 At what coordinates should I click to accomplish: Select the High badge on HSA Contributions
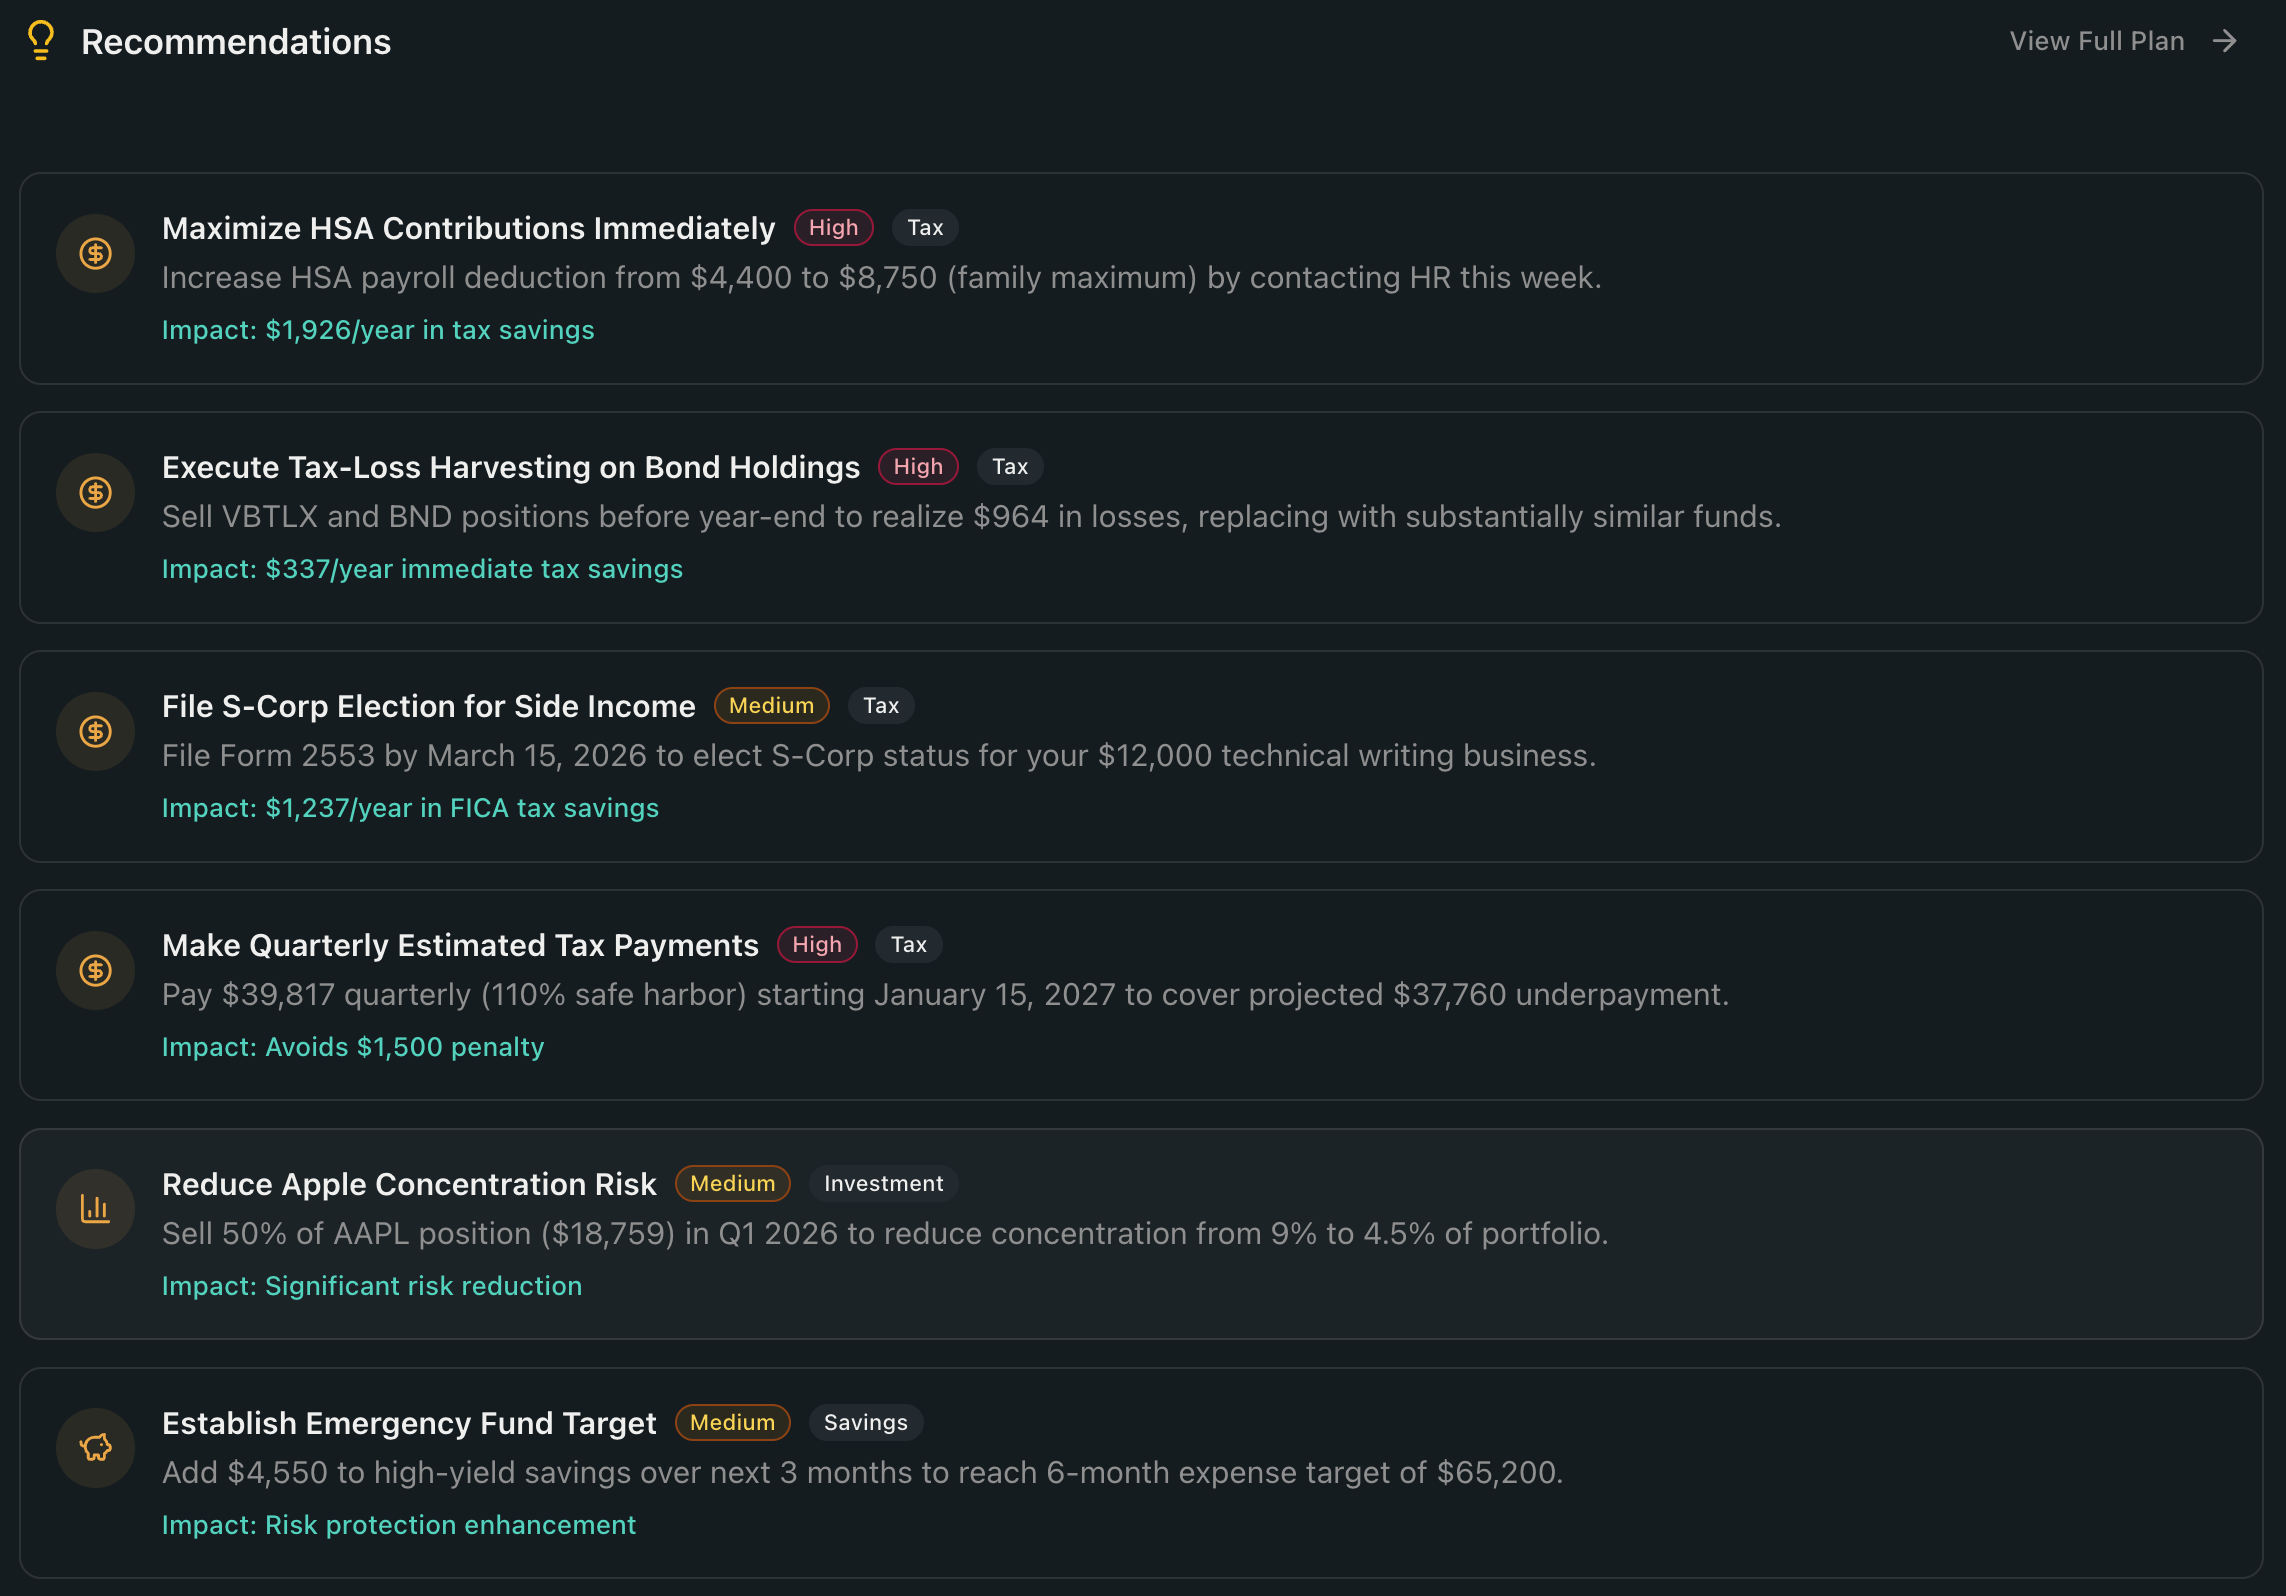833,228
